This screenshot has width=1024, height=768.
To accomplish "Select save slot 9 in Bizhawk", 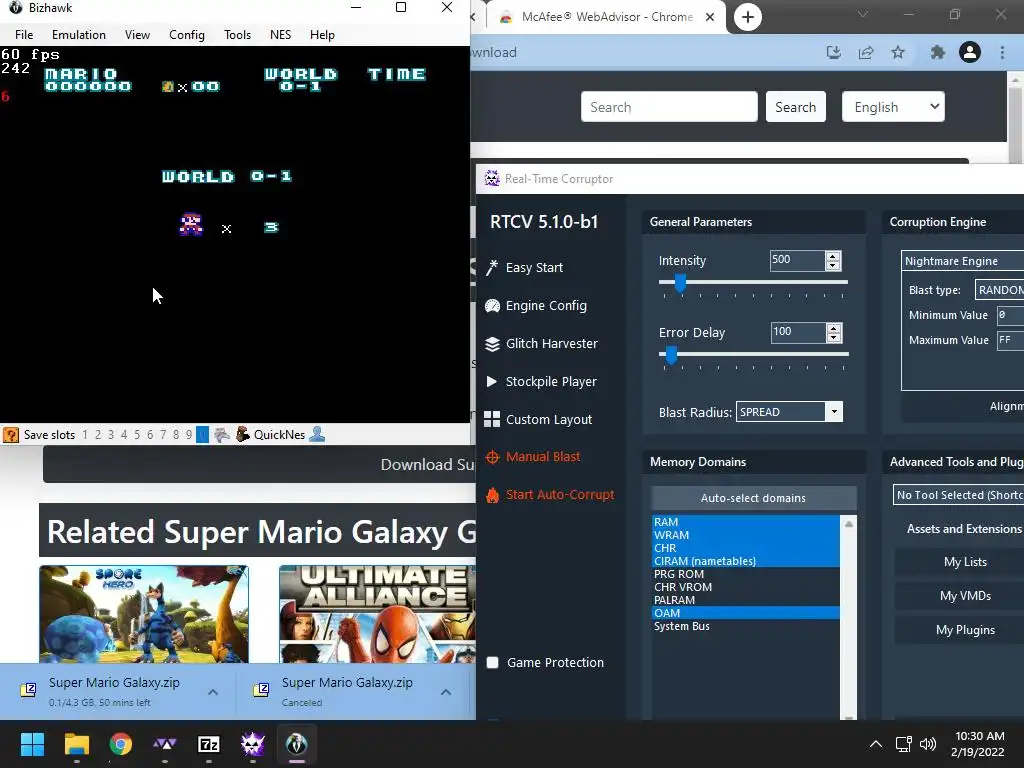I will point(189,435).
